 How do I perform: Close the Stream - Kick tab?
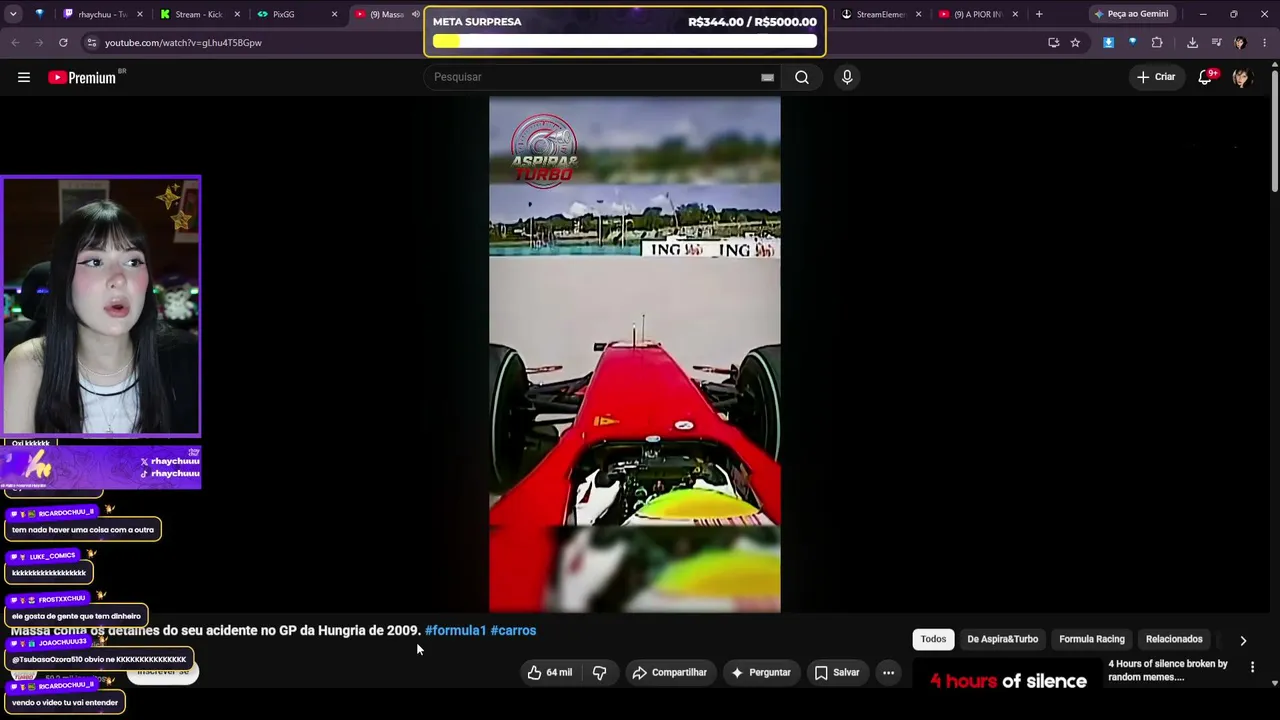pyautogui.click(x=237, y=14)
